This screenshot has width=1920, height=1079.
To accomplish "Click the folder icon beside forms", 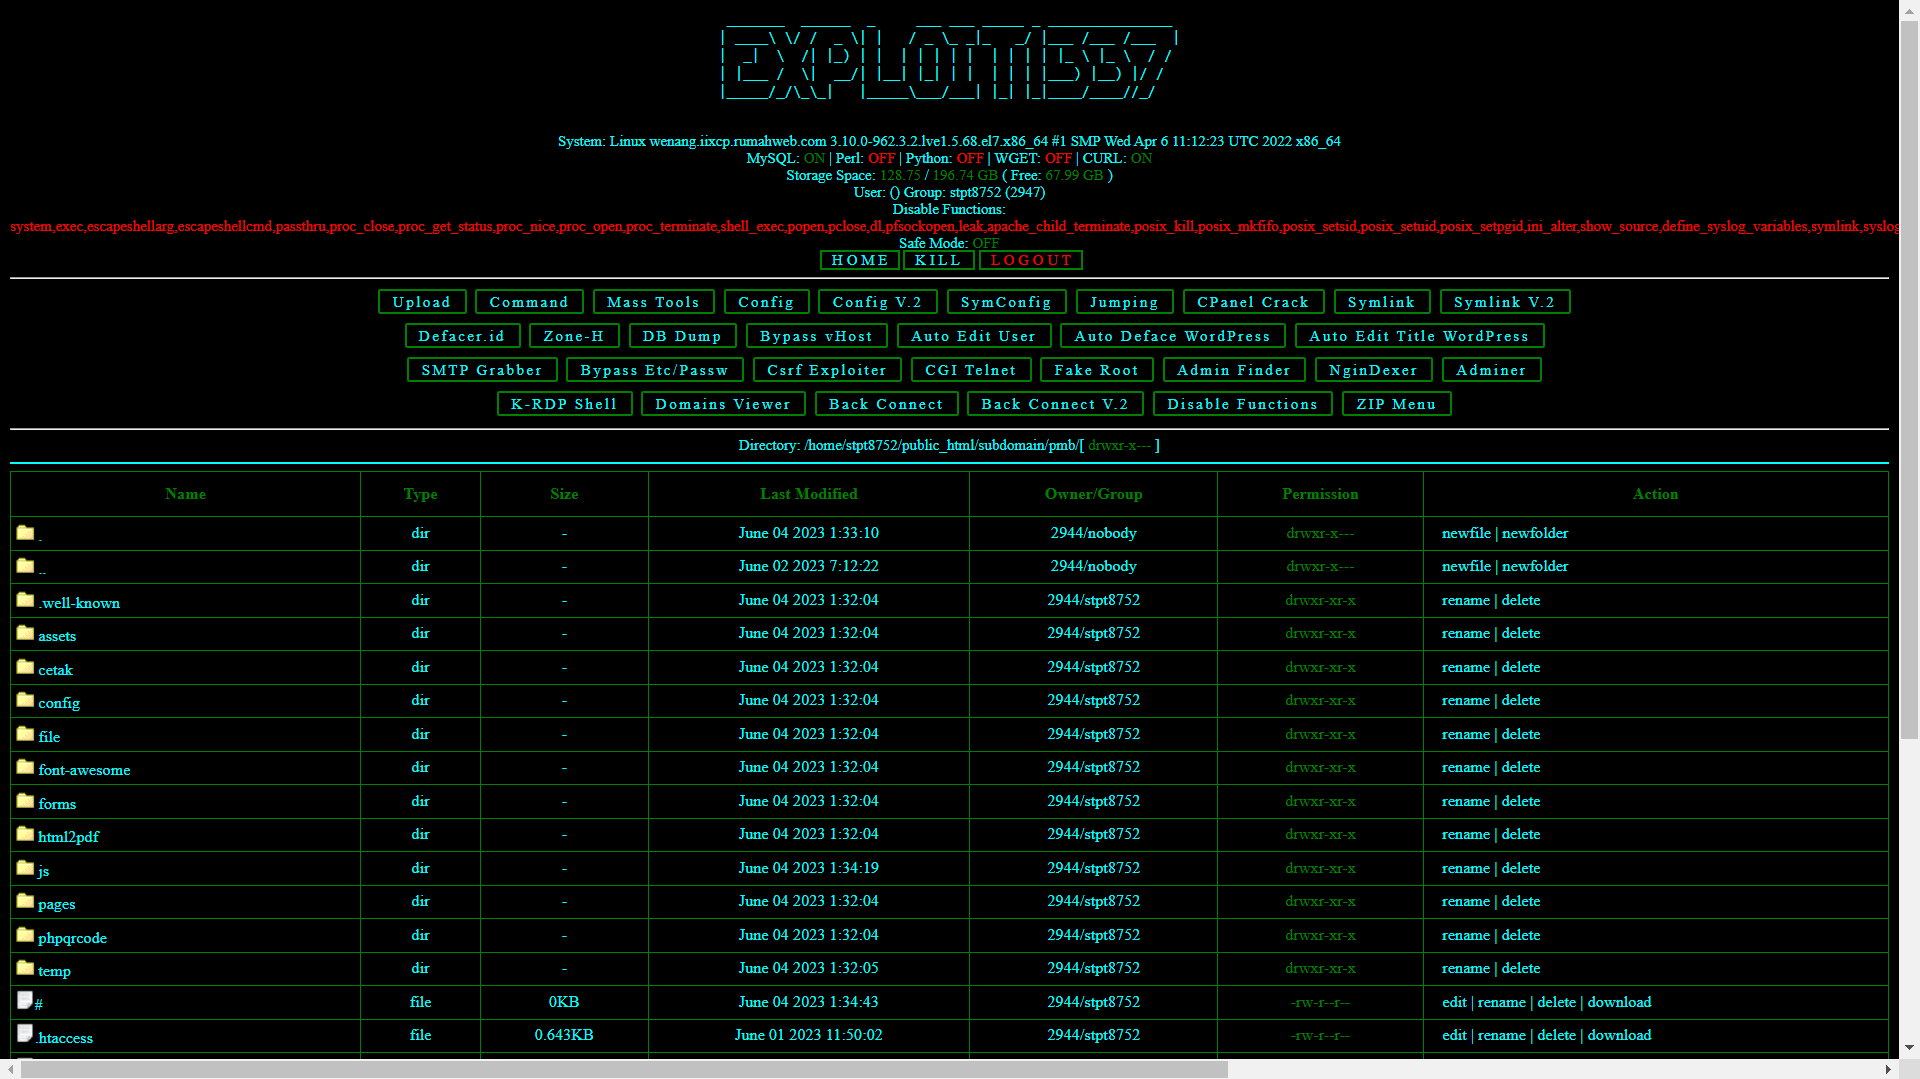I will pos(25,801).
